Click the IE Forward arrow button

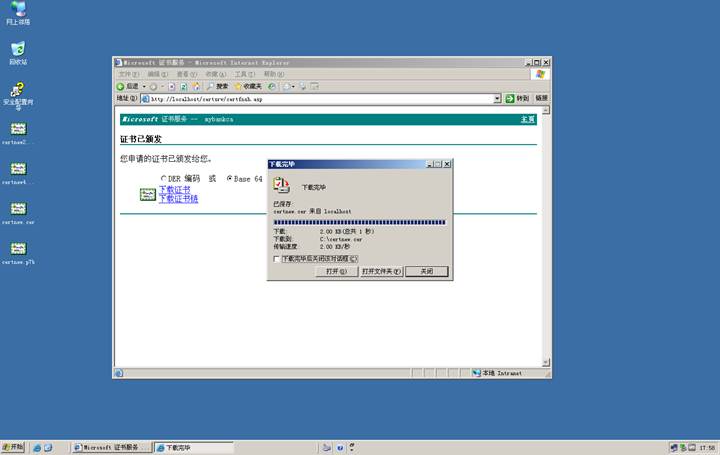tap(153, 86)
